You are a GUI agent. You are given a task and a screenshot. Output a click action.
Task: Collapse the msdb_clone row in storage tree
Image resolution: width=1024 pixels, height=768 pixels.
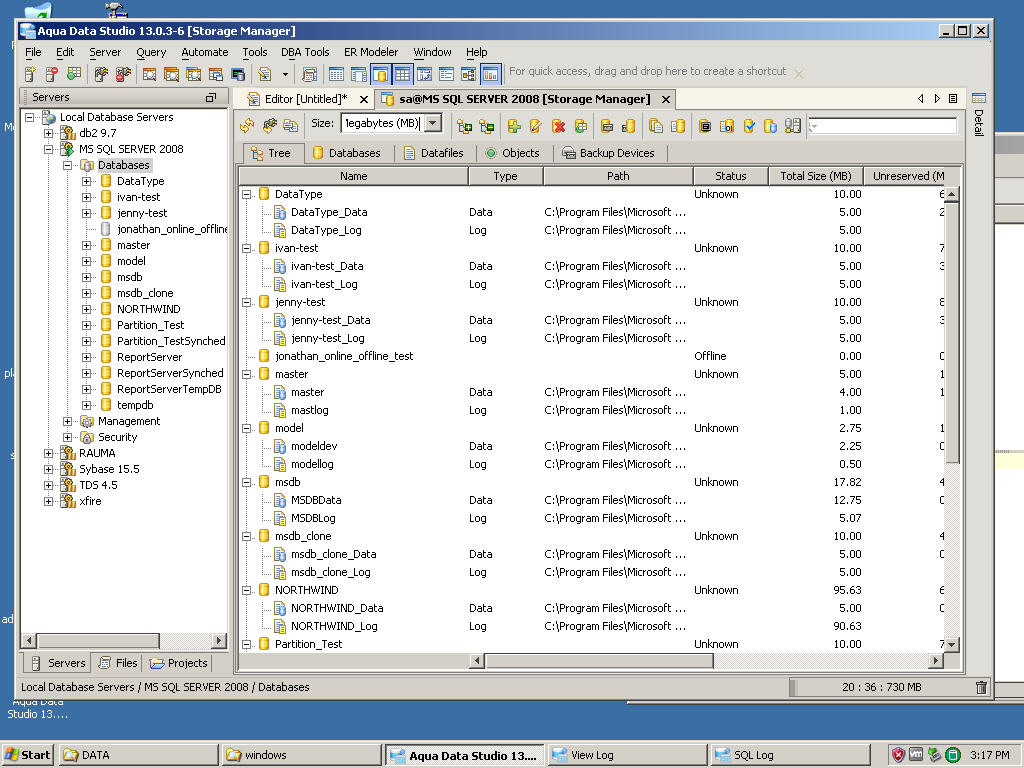point(247,536)
